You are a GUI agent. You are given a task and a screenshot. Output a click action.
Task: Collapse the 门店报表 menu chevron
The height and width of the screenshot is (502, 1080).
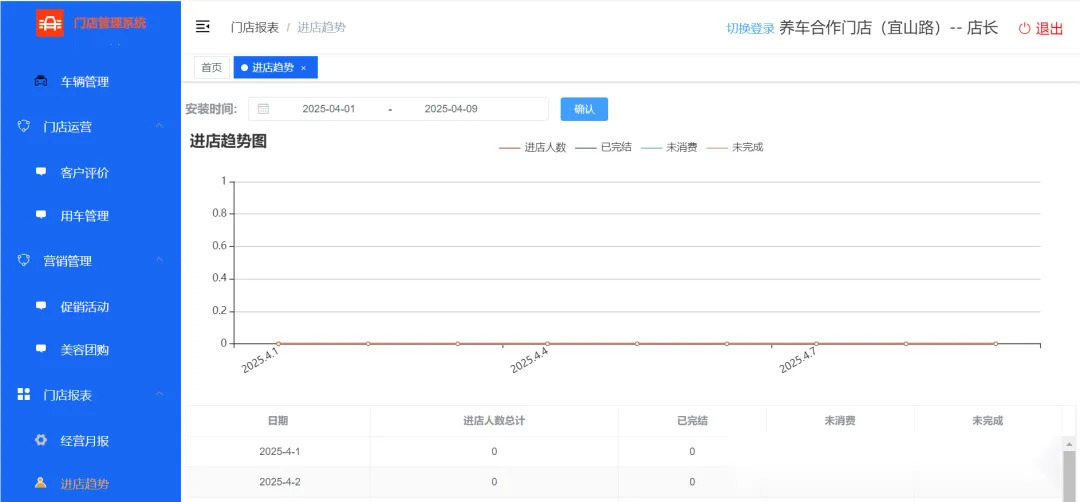pyautogui.click(x=159, y=394)
